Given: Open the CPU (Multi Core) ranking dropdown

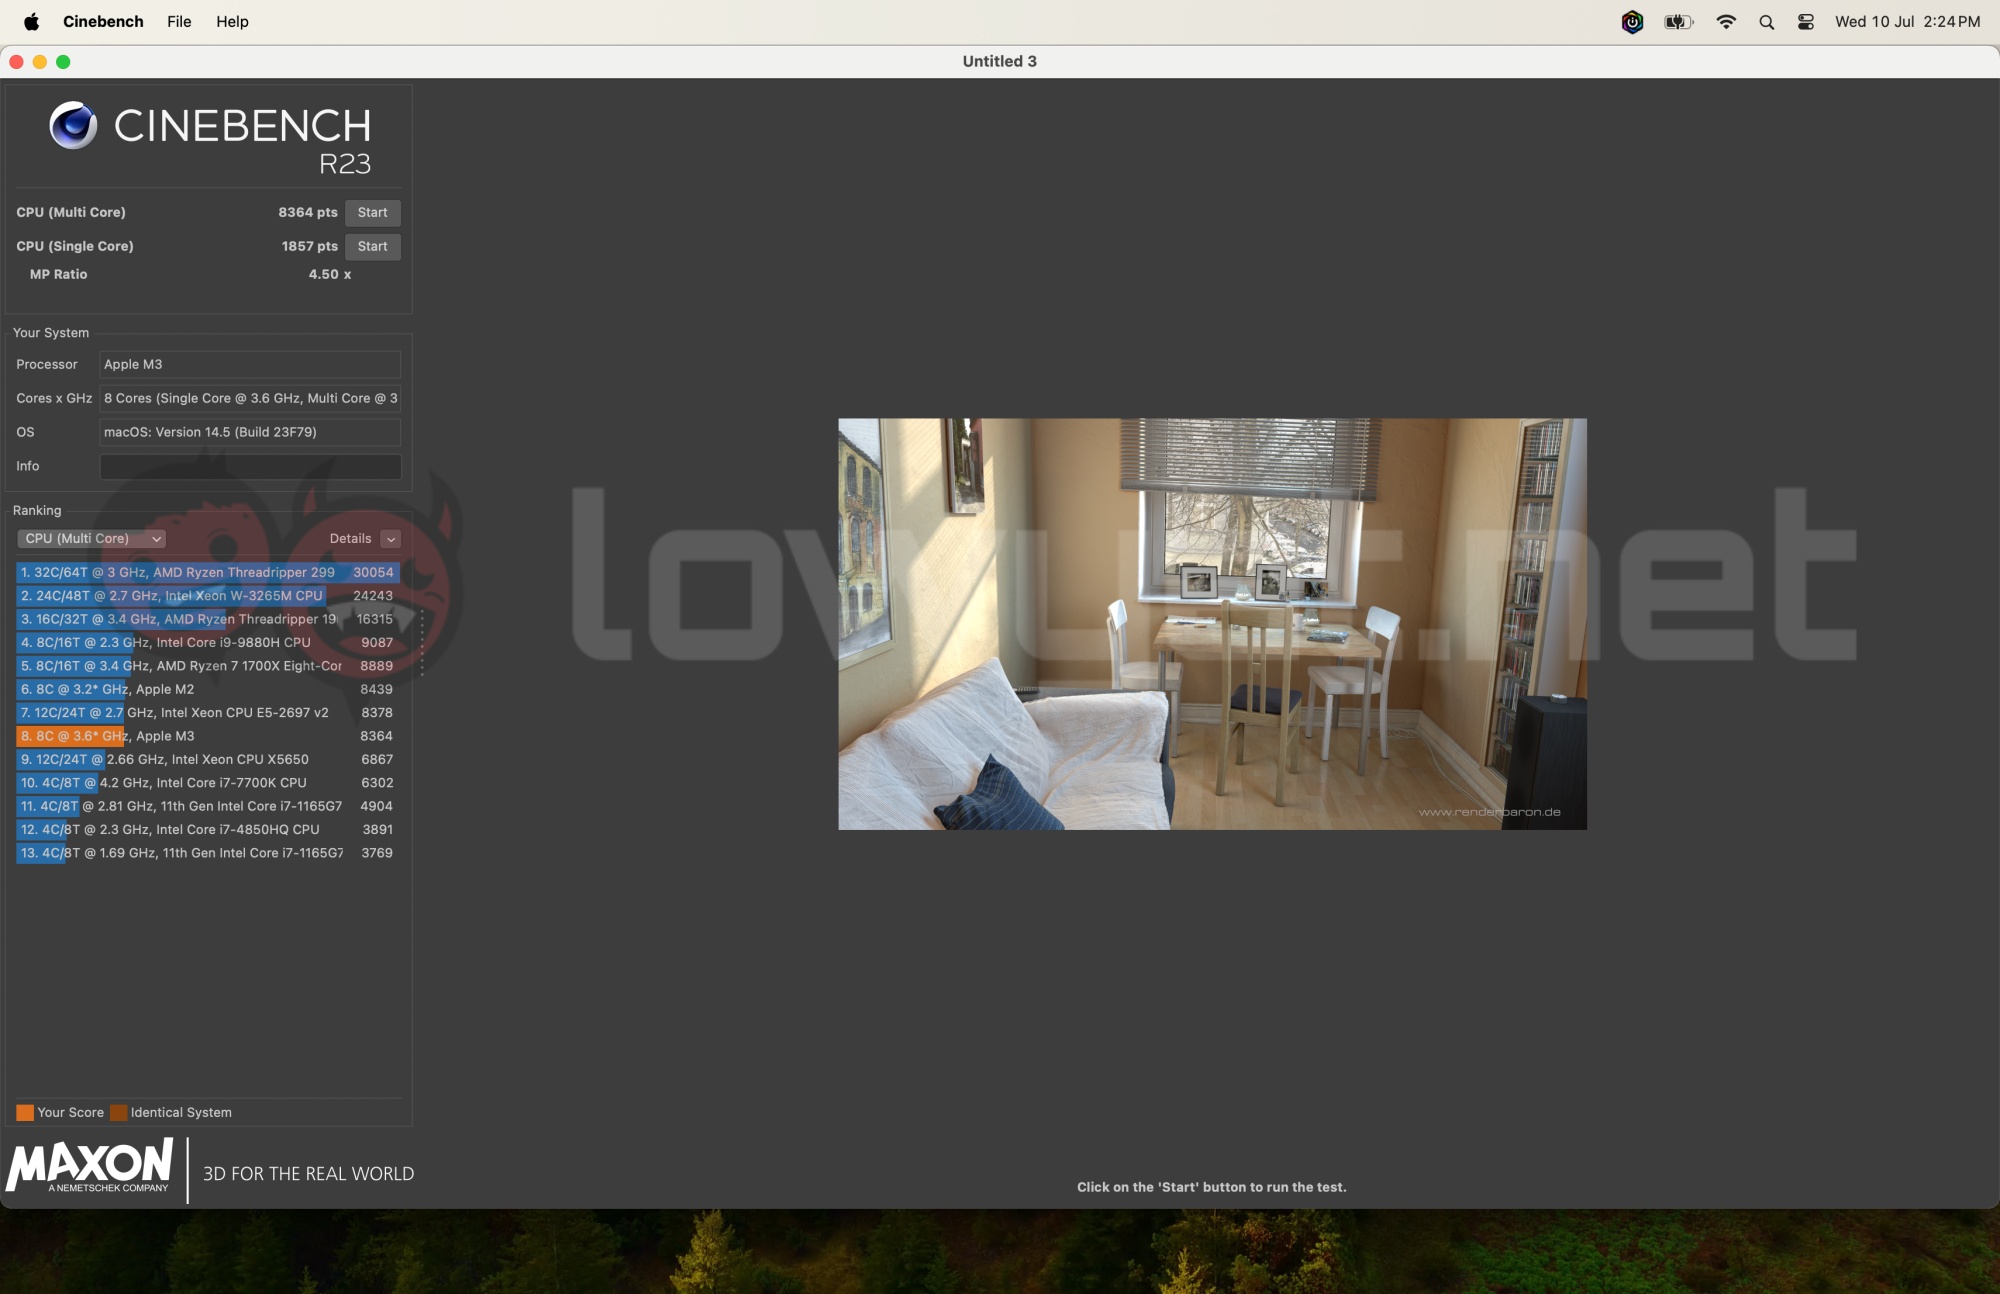Looking at the screenshot, I should click(91, 538).
